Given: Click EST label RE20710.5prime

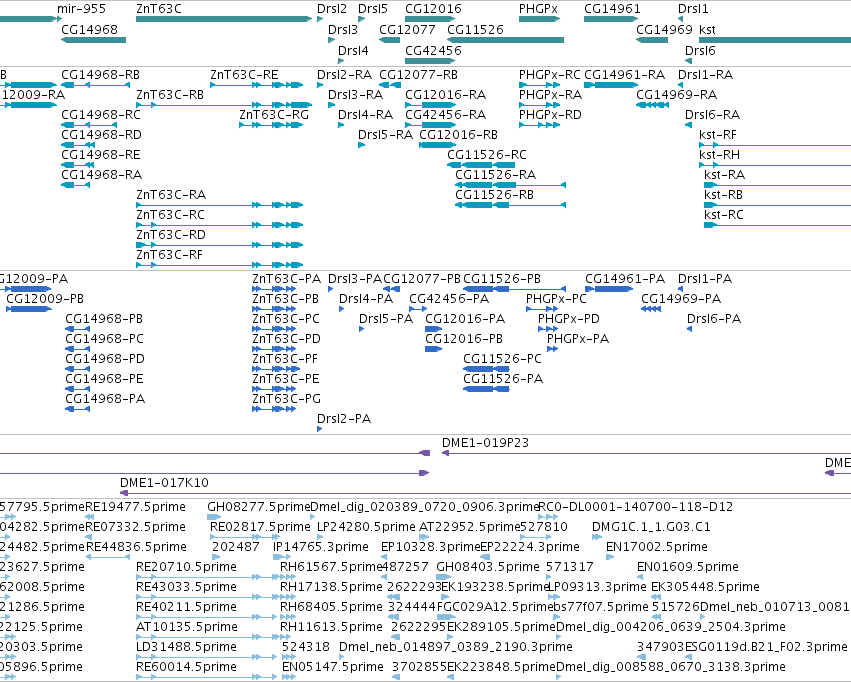Looking at the screenshot, I should tap(186, 566).
